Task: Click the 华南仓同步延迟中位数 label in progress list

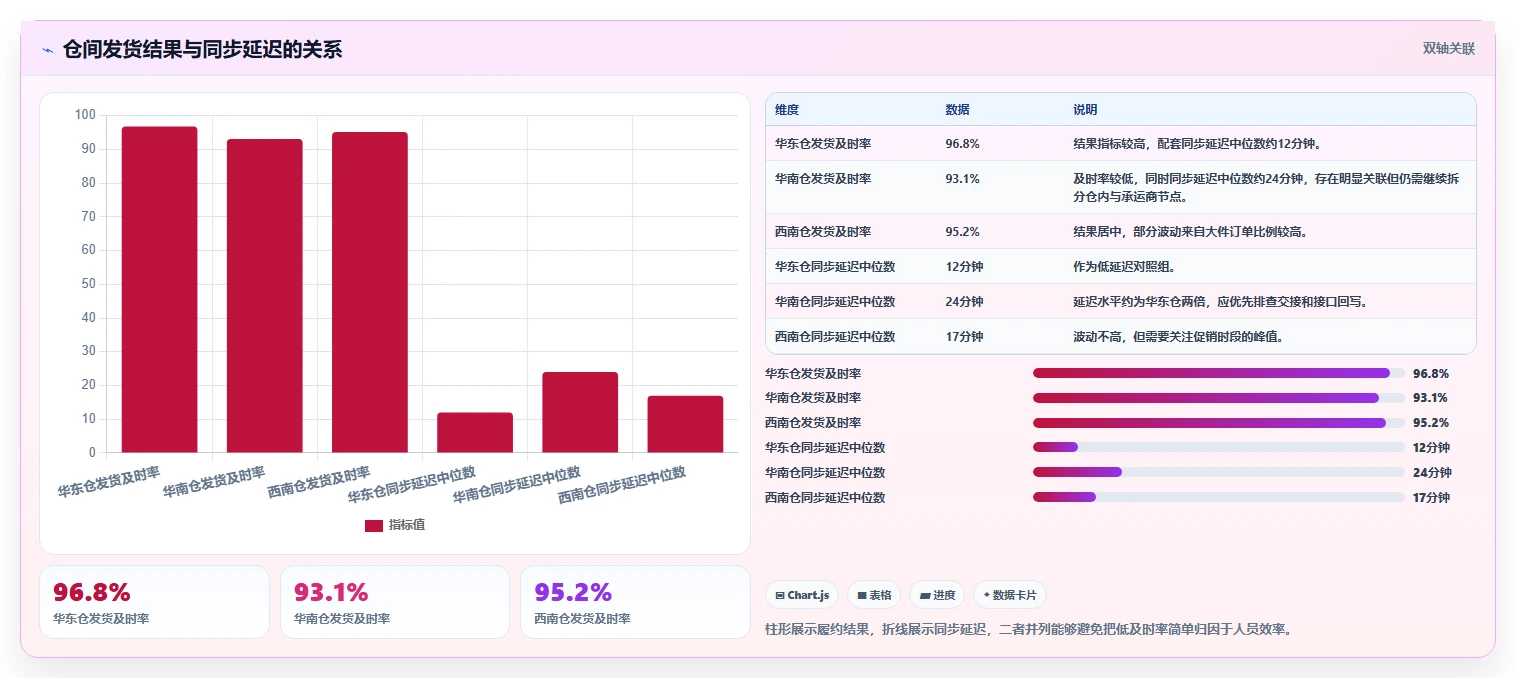Action: point(825,472)
